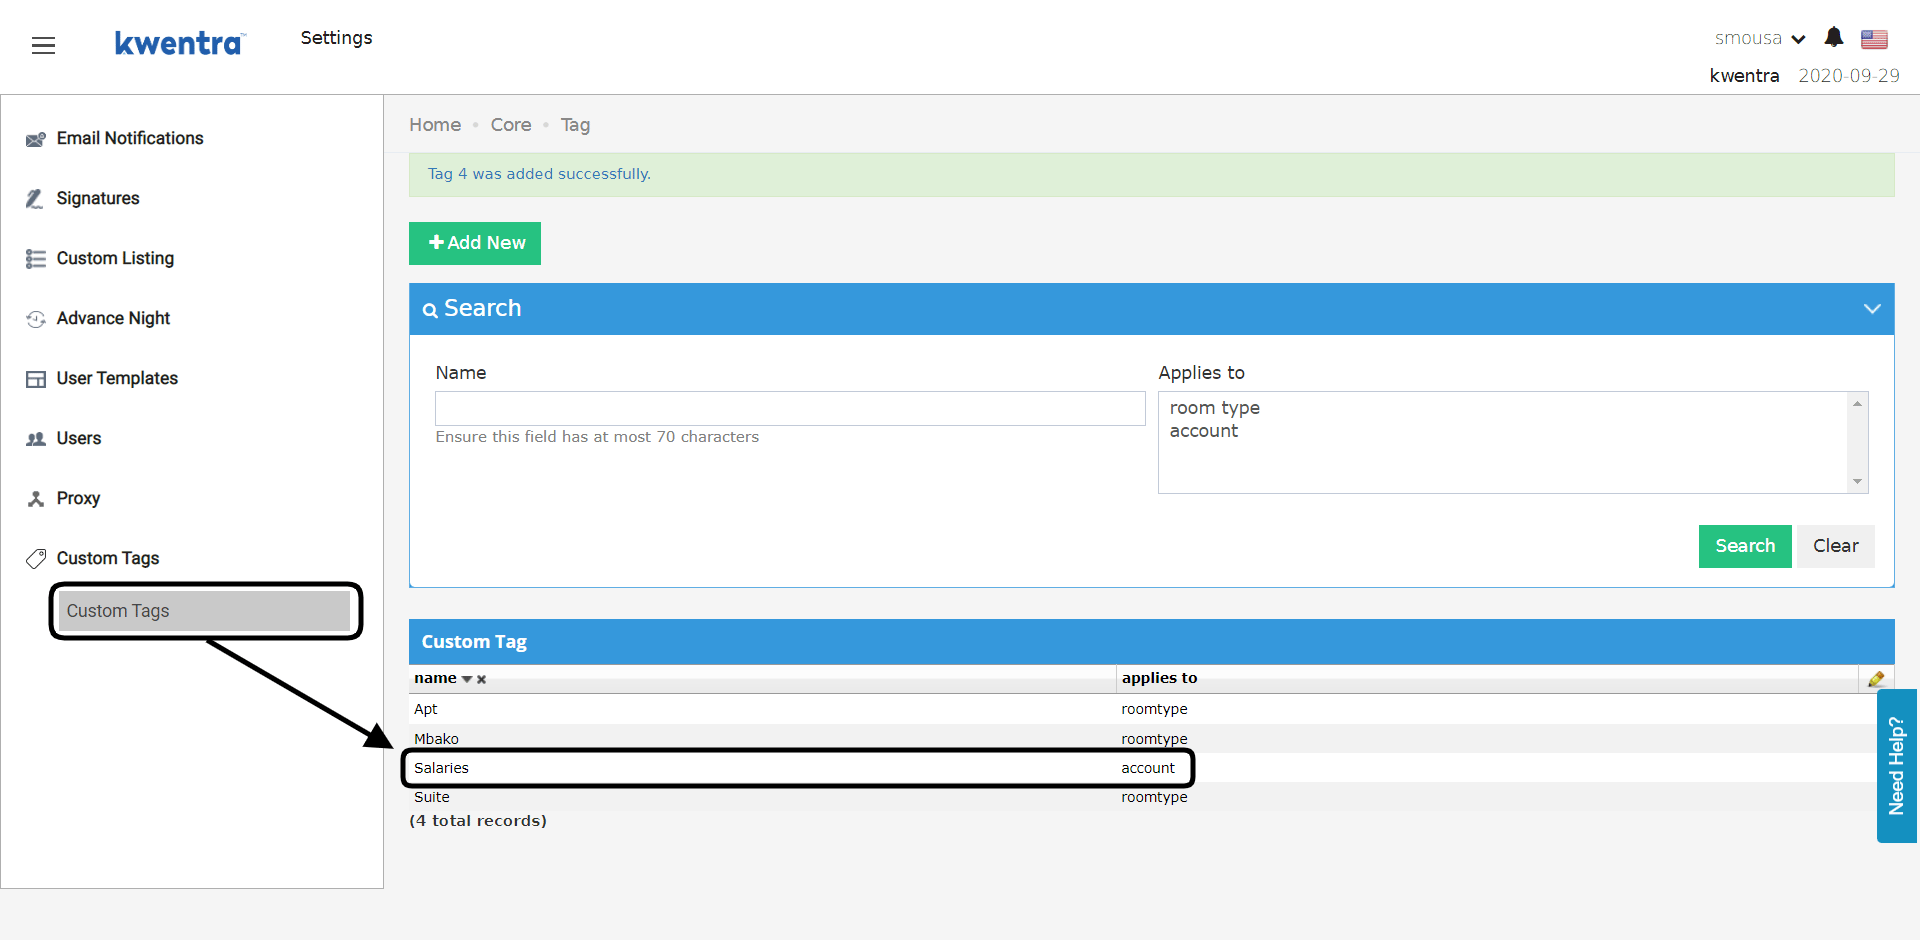Go to Home breadcrumb
The height and width of the screenshot is (943, 1920).
click(x=435, y=125)
